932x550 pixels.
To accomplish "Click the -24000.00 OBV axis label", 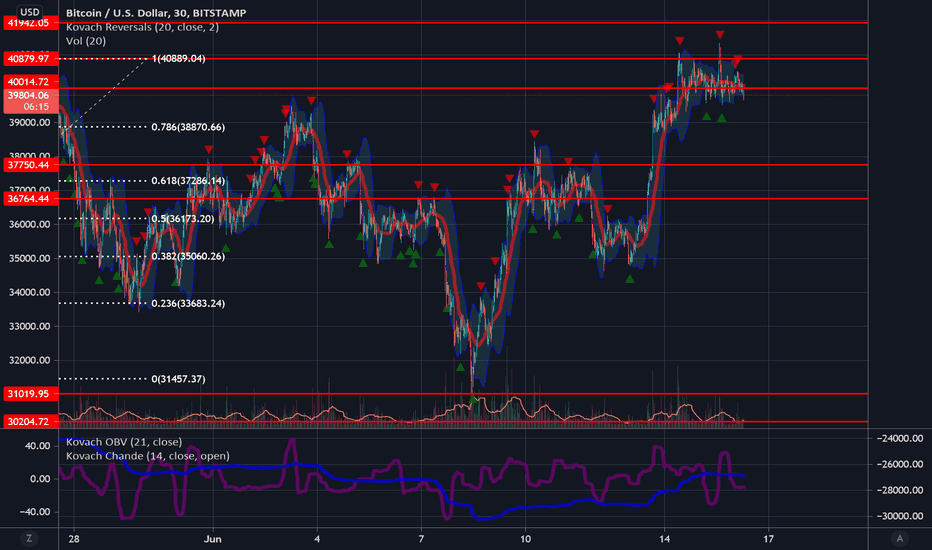I will click(899, 438).
